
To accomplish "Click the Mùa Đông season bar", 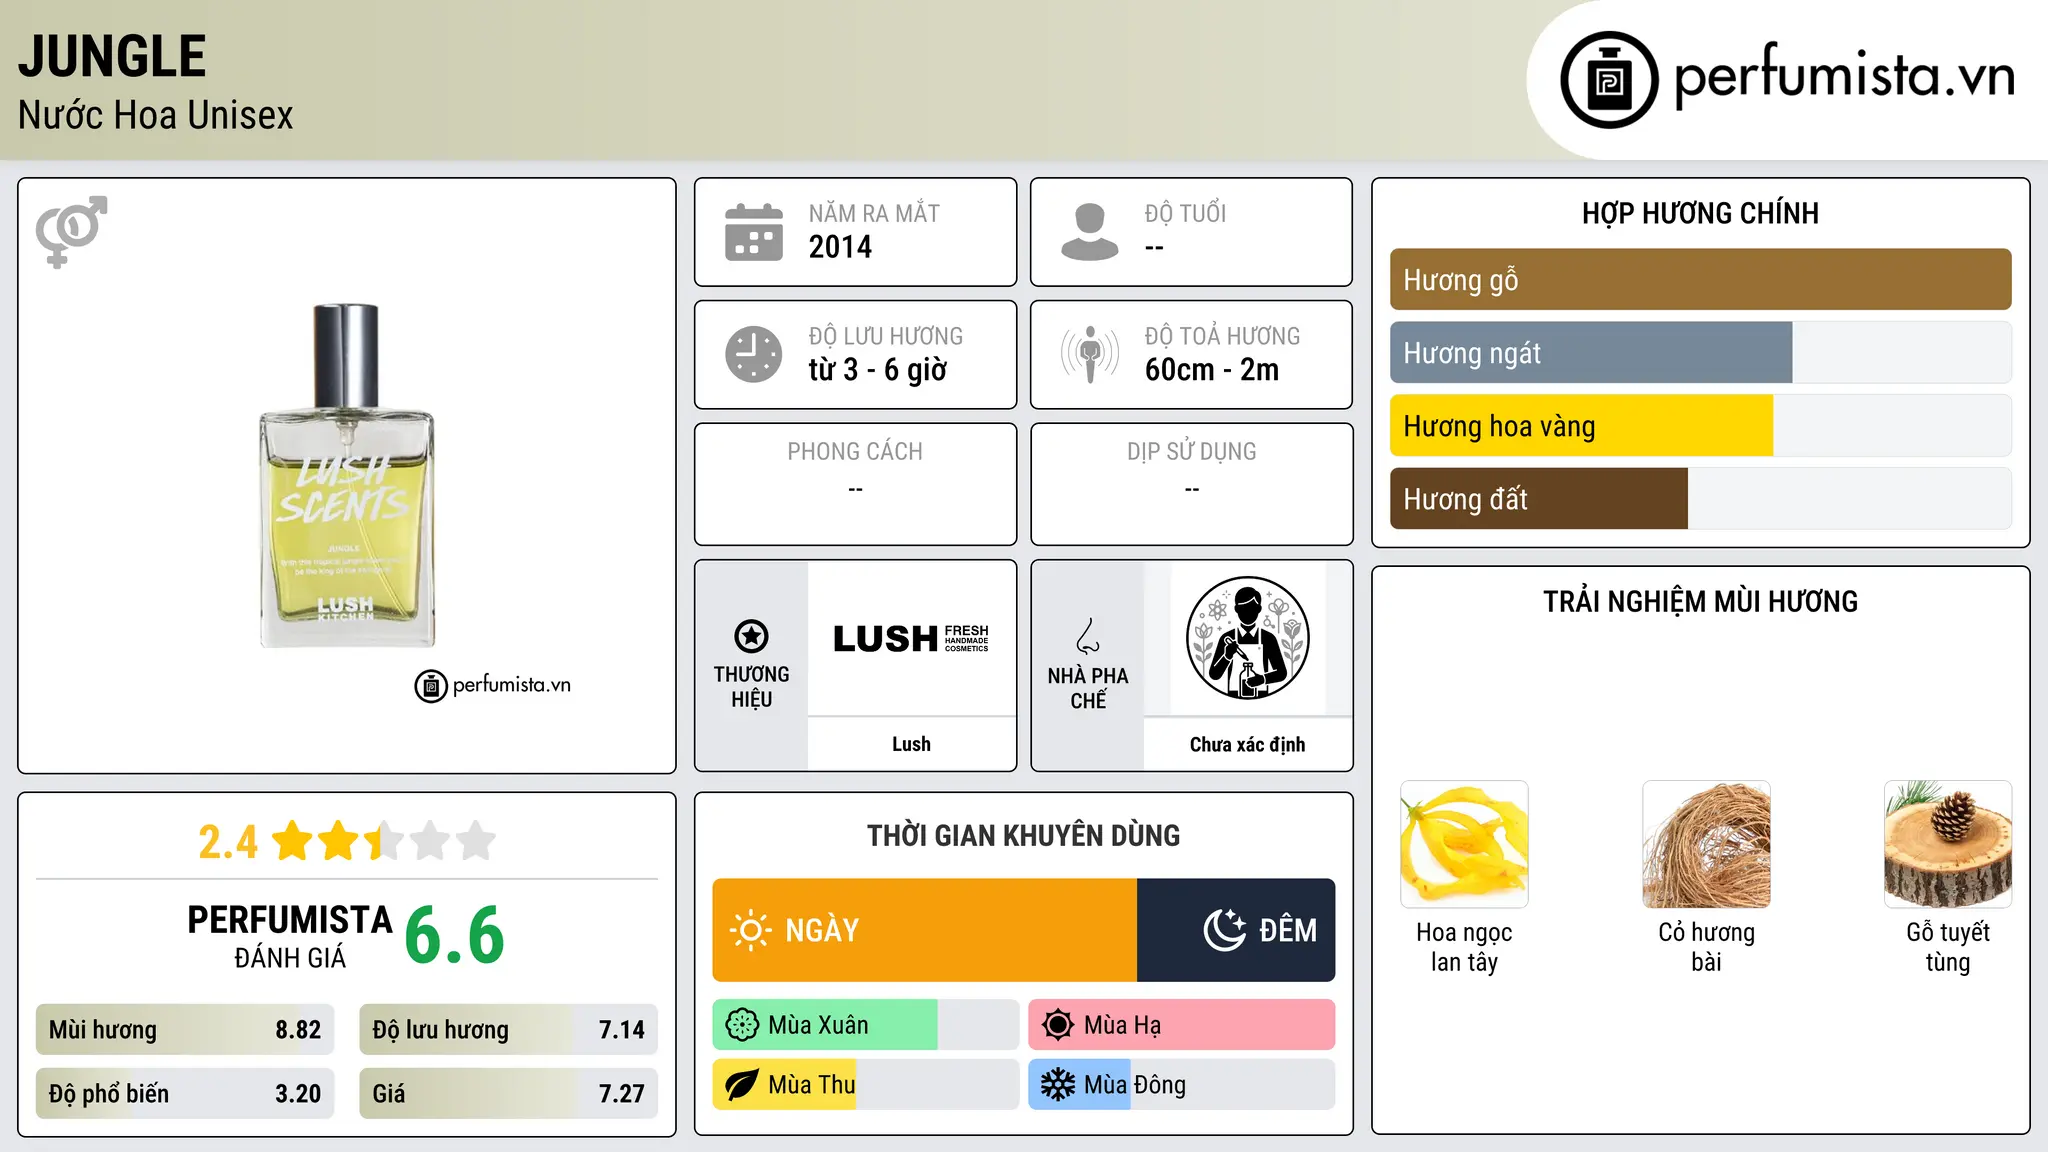I will point(1181,1085).
